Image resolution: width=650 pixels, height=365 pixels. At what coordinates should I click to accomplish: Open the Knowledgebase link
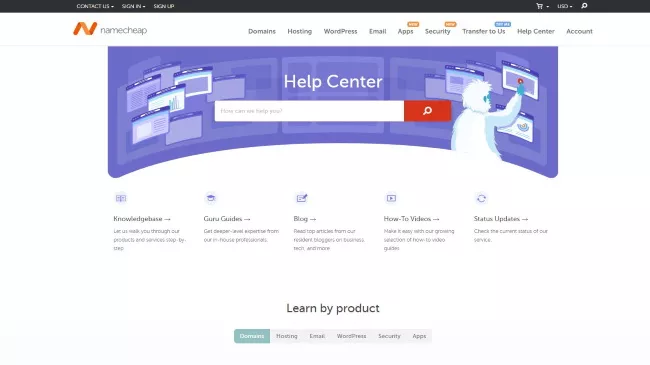pos(142,219)
